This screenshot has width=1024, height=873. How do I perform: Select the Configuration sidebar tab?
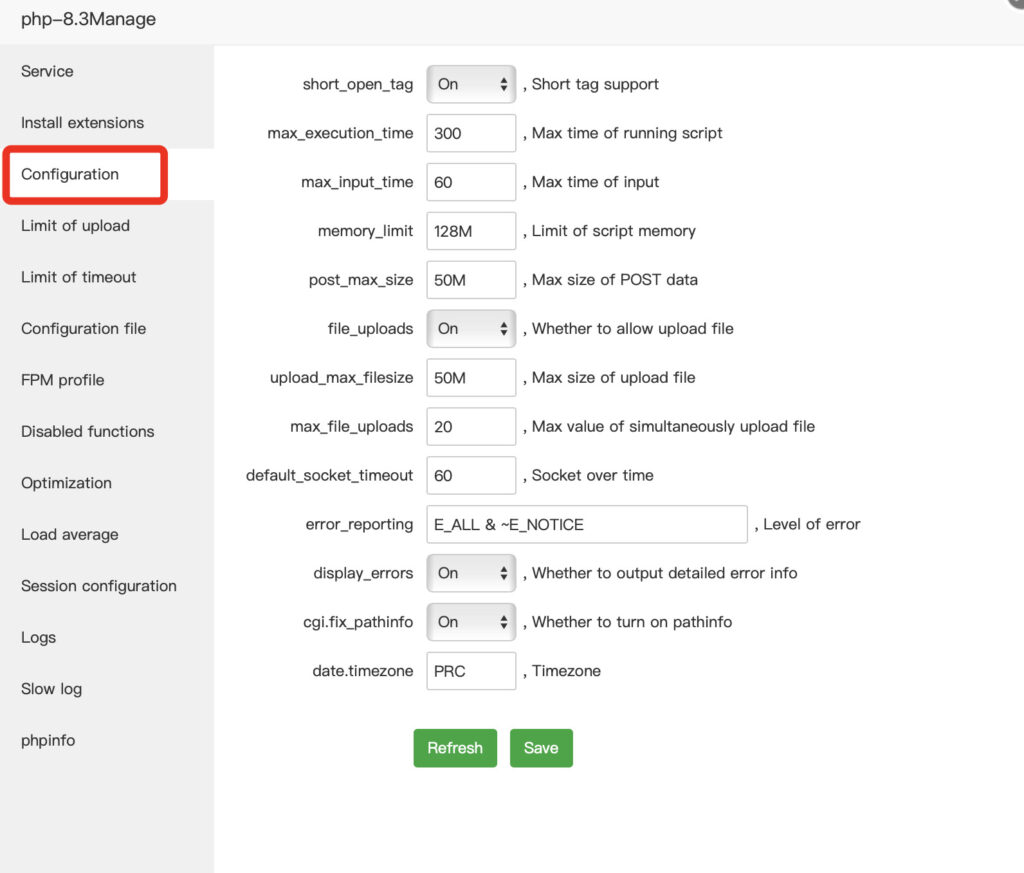tap(70, 175)
